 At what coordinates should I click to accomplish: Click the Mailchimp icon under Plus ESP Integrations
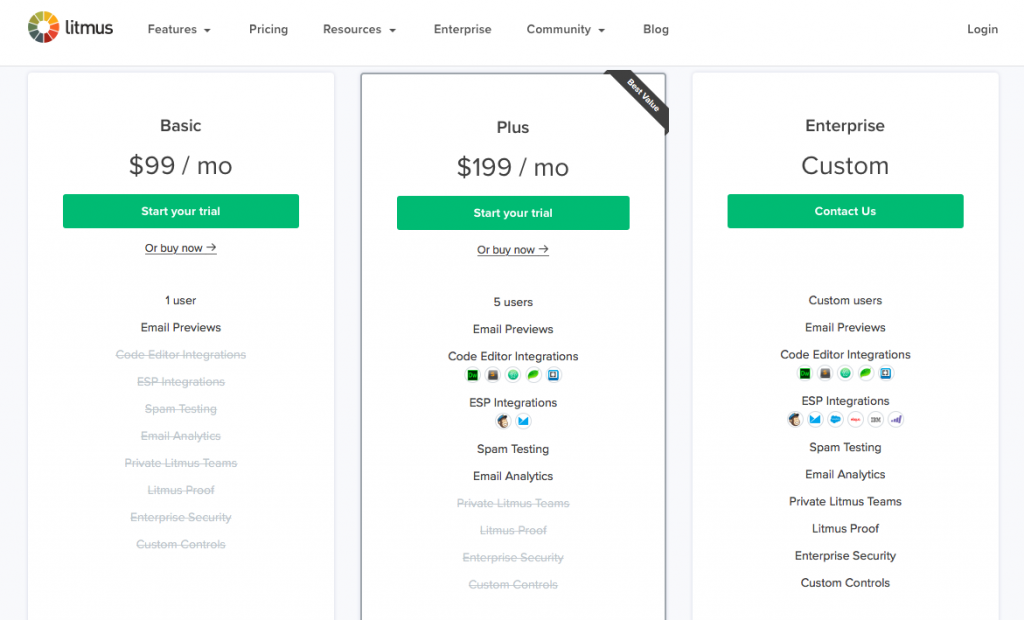click(503, 421)
